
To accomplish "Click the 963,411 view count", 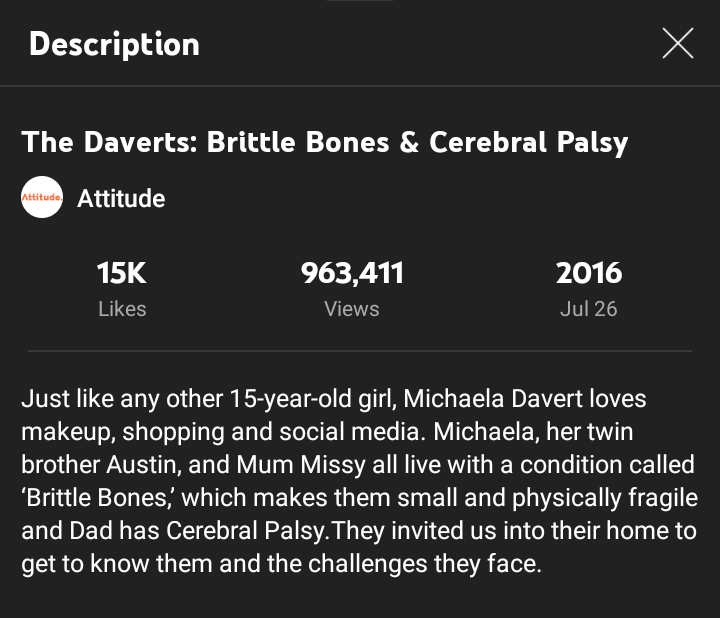I will (x=352, y=272).
